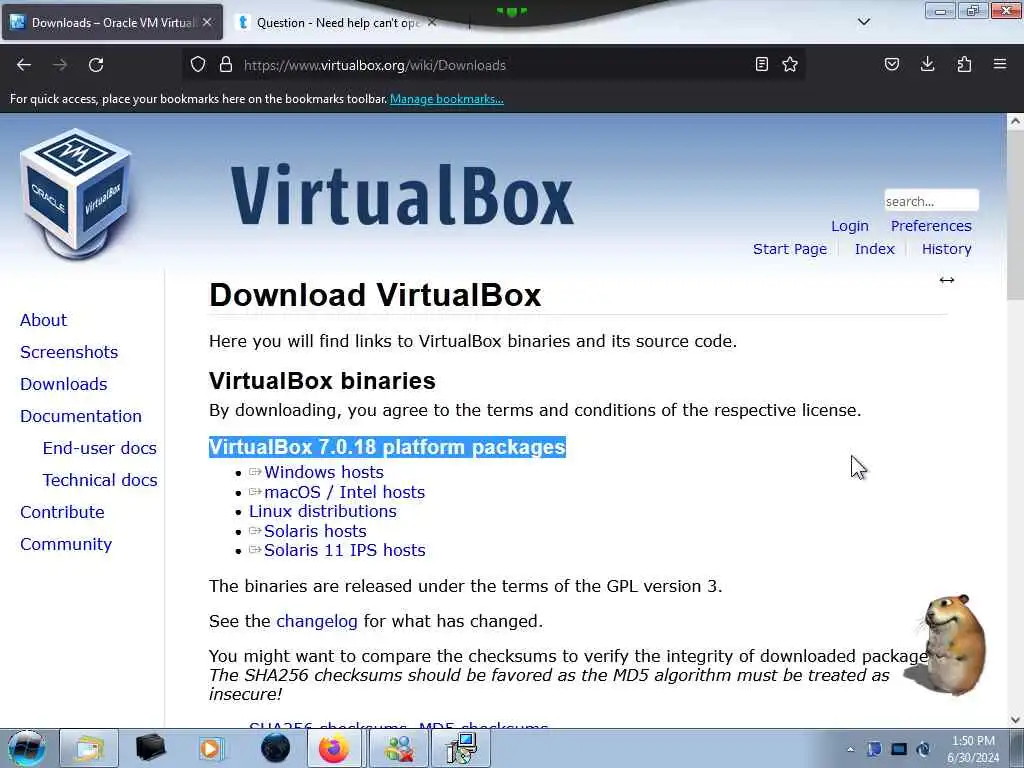Open the Firefox hamburger menu
The image size is (1024, 768).
(1000, 64)
